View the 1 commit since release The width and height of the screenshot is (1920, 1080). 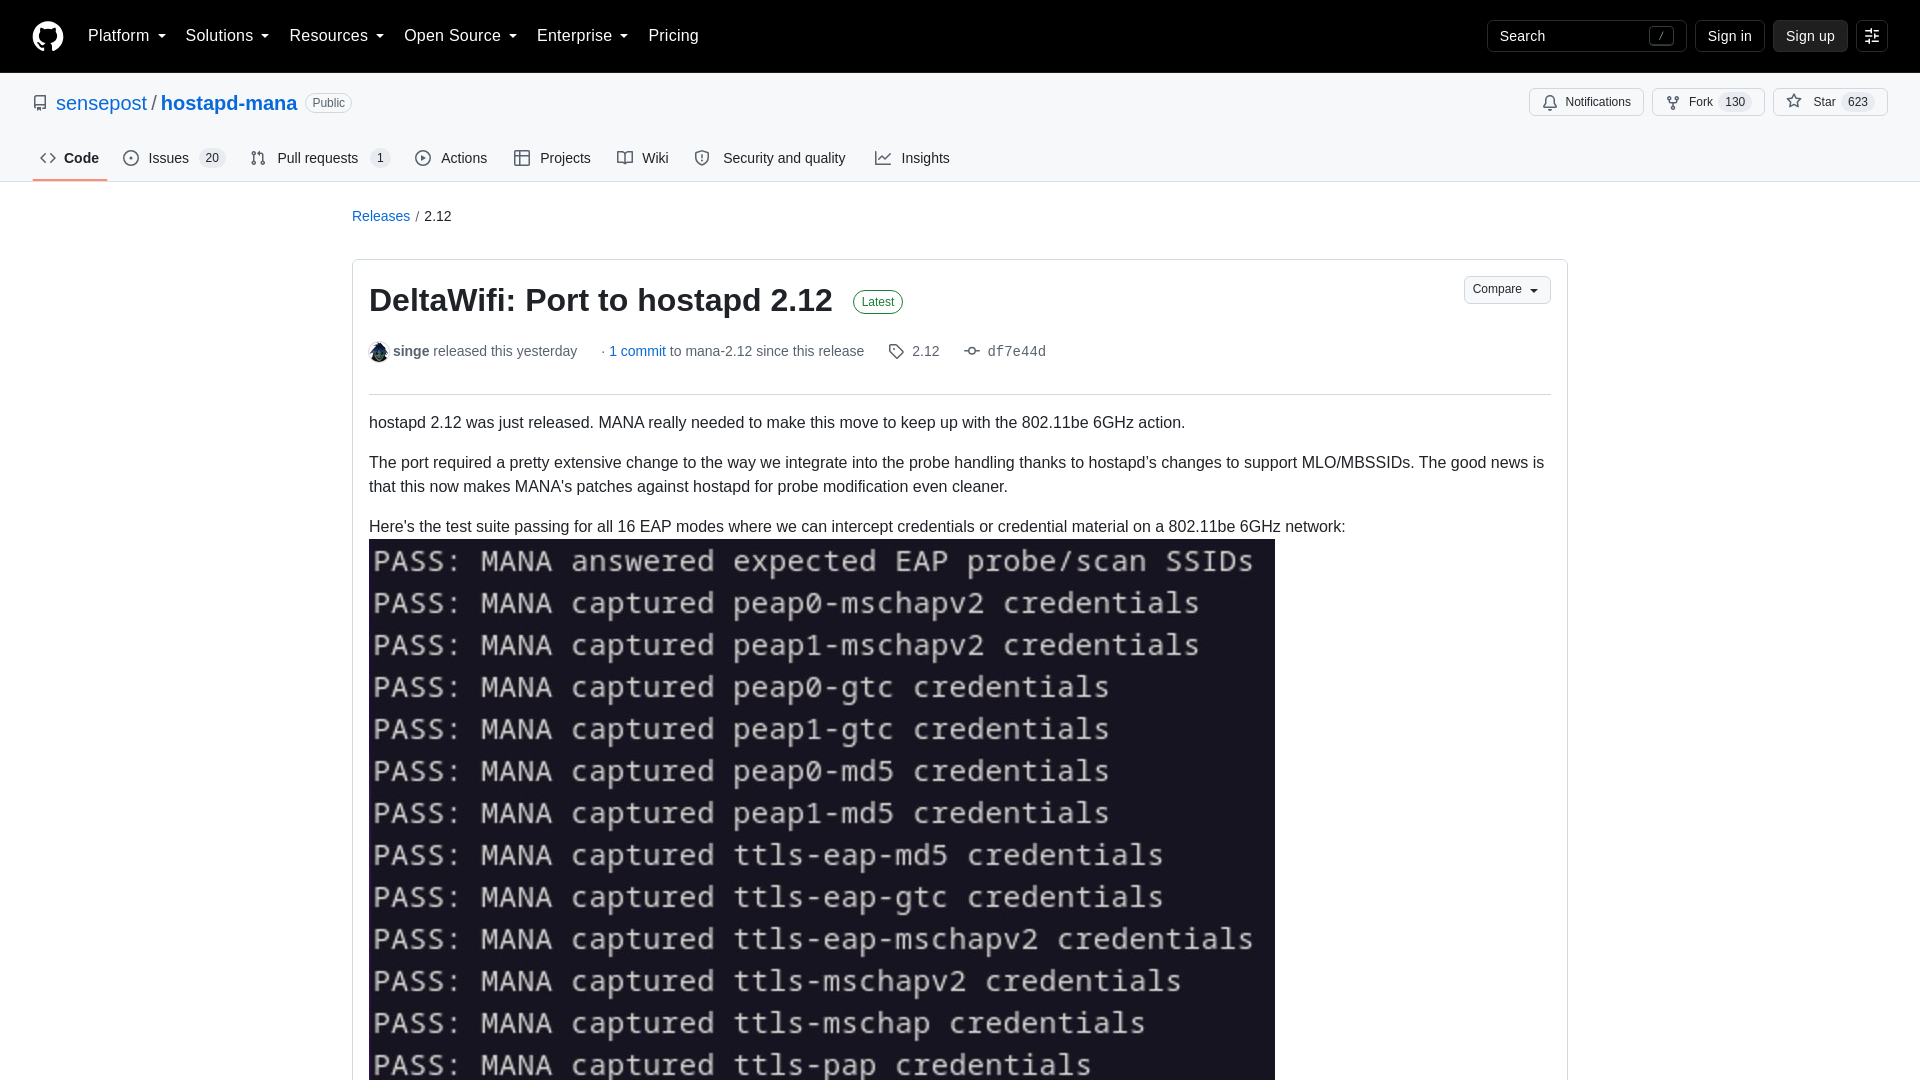click(x=637, y=351)
